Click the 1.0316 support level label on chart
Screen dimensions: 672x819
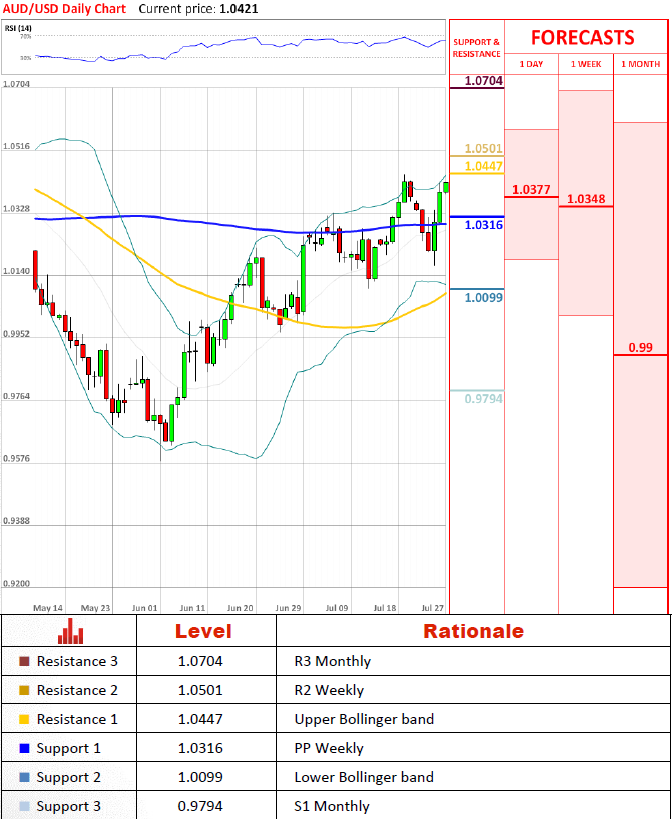(x=484, y=226)
